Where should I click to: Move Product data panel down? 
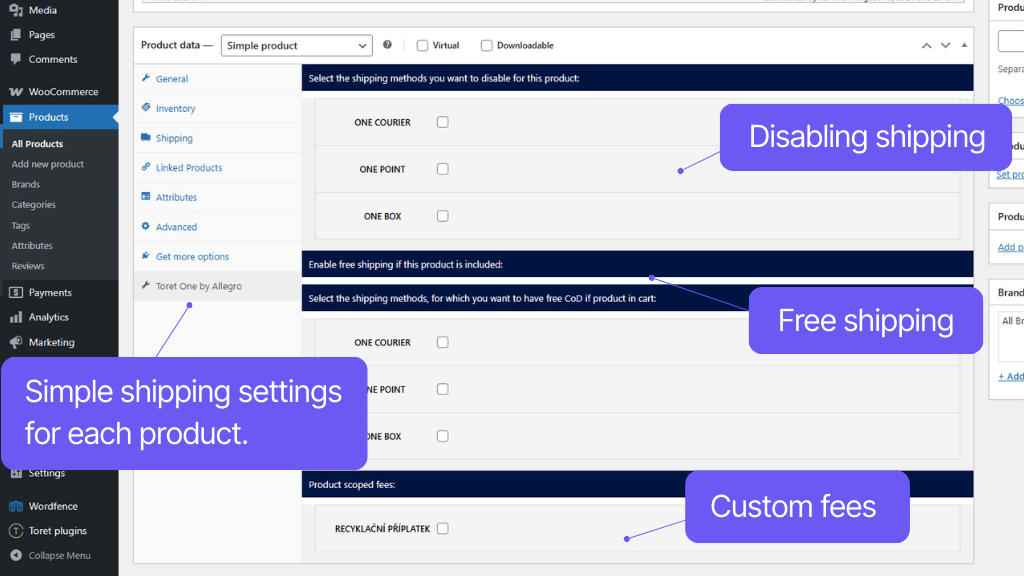945,46
